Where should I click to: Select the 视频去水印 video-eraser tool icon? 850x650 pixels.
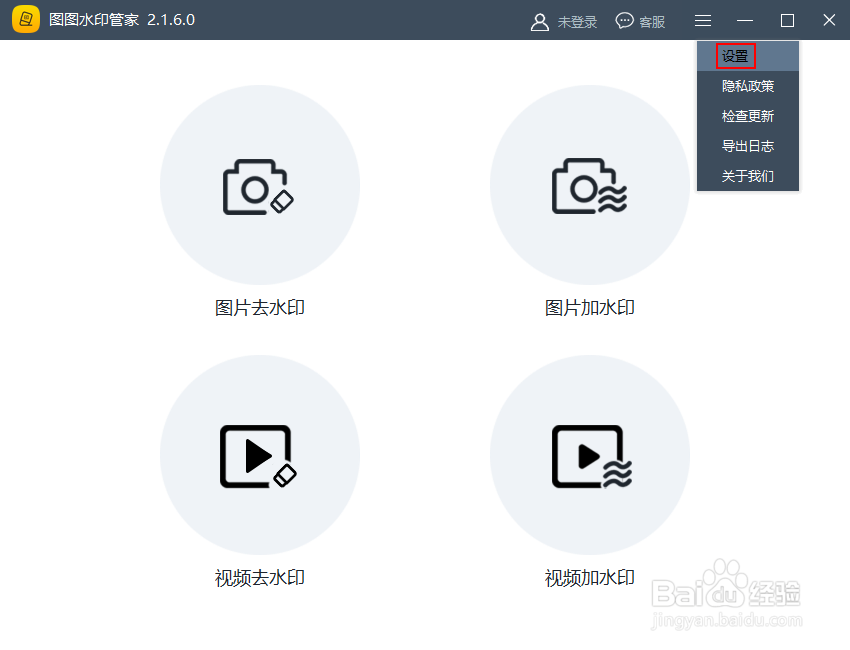[260, 455]
